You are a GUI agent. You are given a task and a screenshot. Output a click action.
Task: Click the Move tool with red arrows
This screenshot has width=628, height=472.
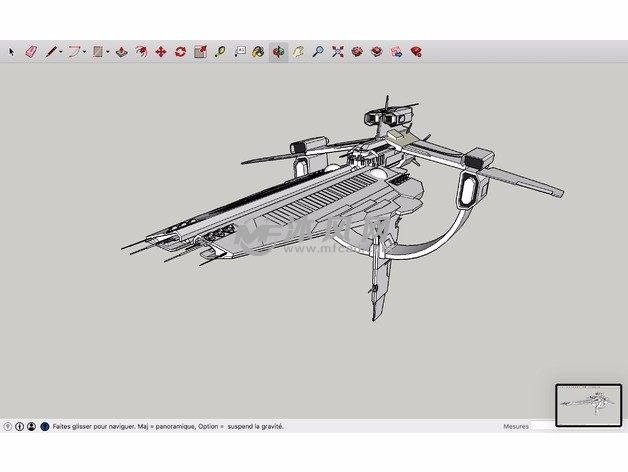tap(160, 51)
